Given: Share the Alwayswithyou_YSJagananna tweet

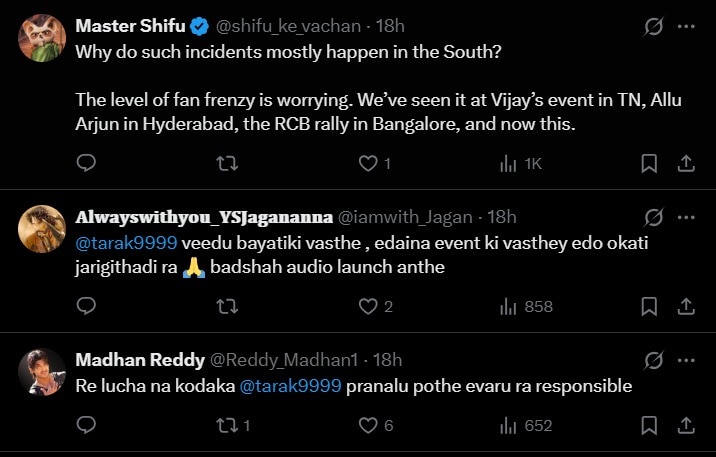Looking at the screenshot, I should point(686,307).
